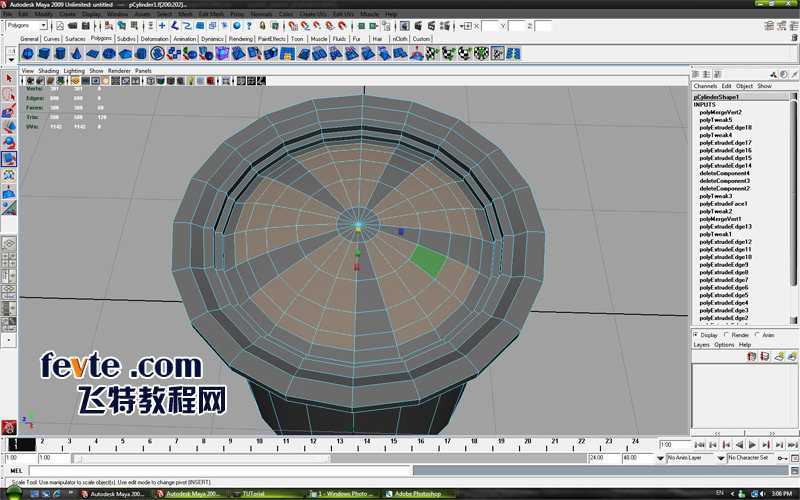This screenshot has height=500, width=800.
Task: Select the Anim radio button in Layer Editor
Action: (x=757, y=335)
